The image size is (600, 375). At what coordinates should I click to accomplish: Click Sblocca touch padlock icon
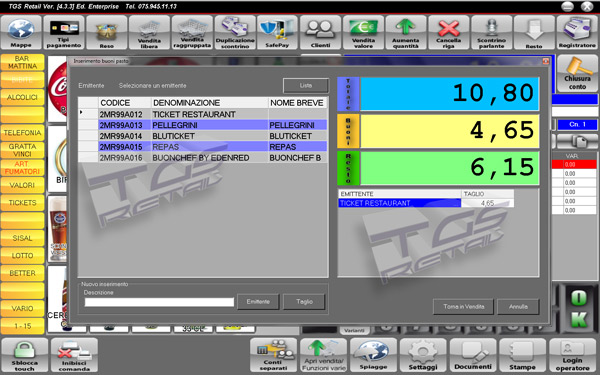click(24, 355)
